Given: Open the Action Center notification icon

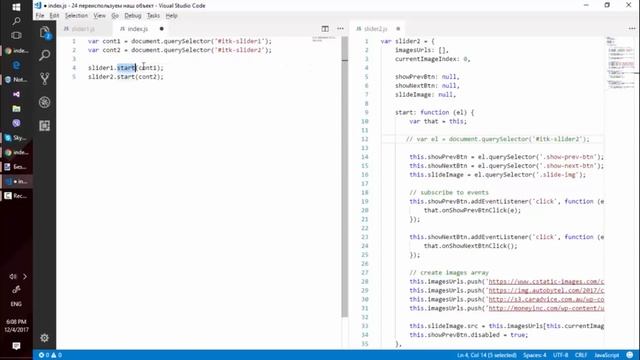Looking at the screenshot, I should pyautogui.click(x=16, y=346).
